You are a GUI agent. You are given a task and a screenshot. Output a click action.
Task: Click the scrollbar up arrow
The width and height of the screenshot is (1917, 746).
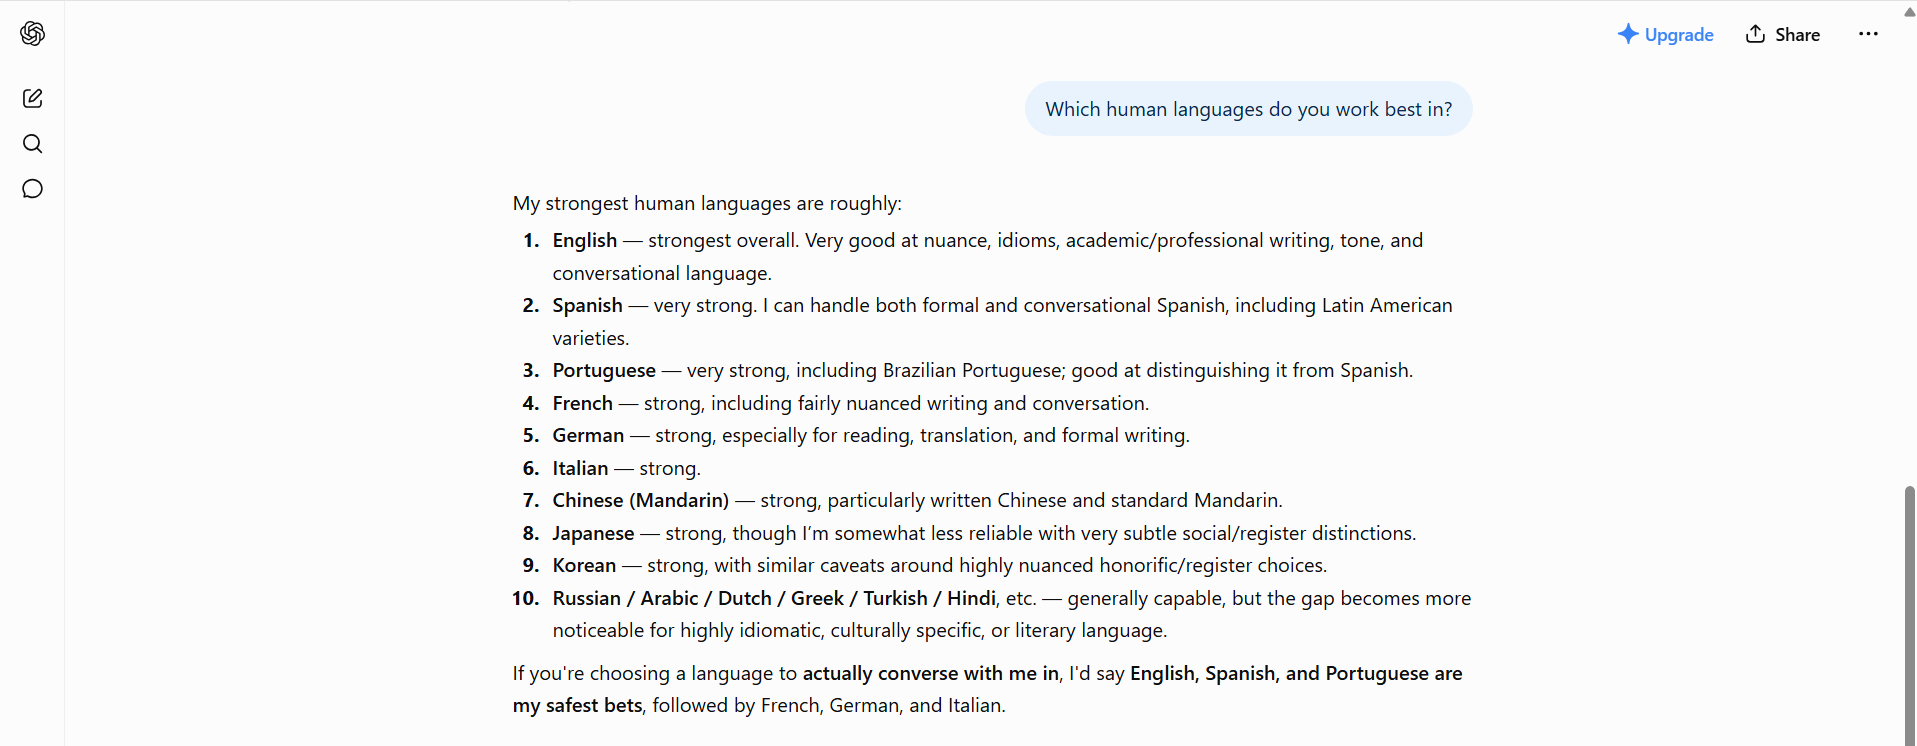tap(1909, 12)
